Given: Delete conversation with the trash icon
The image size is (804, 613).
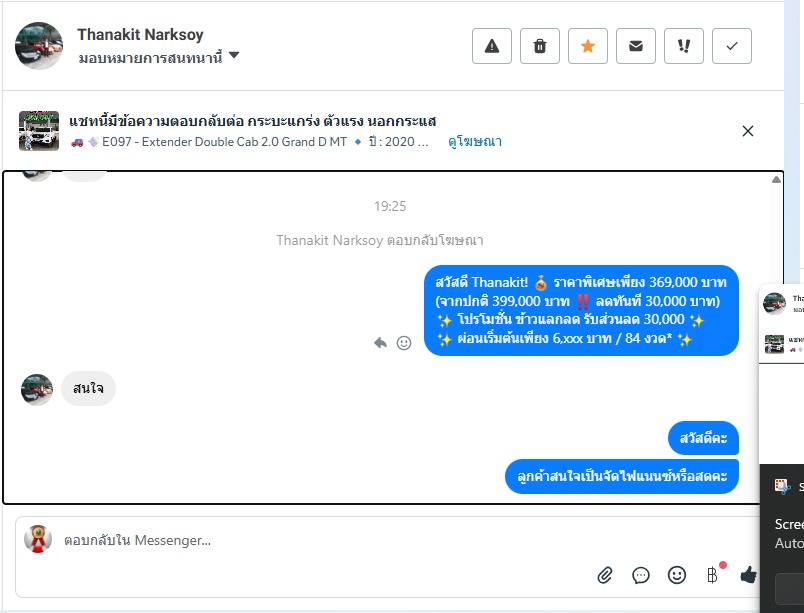Looking at the screenshot, I should point(539,46).
